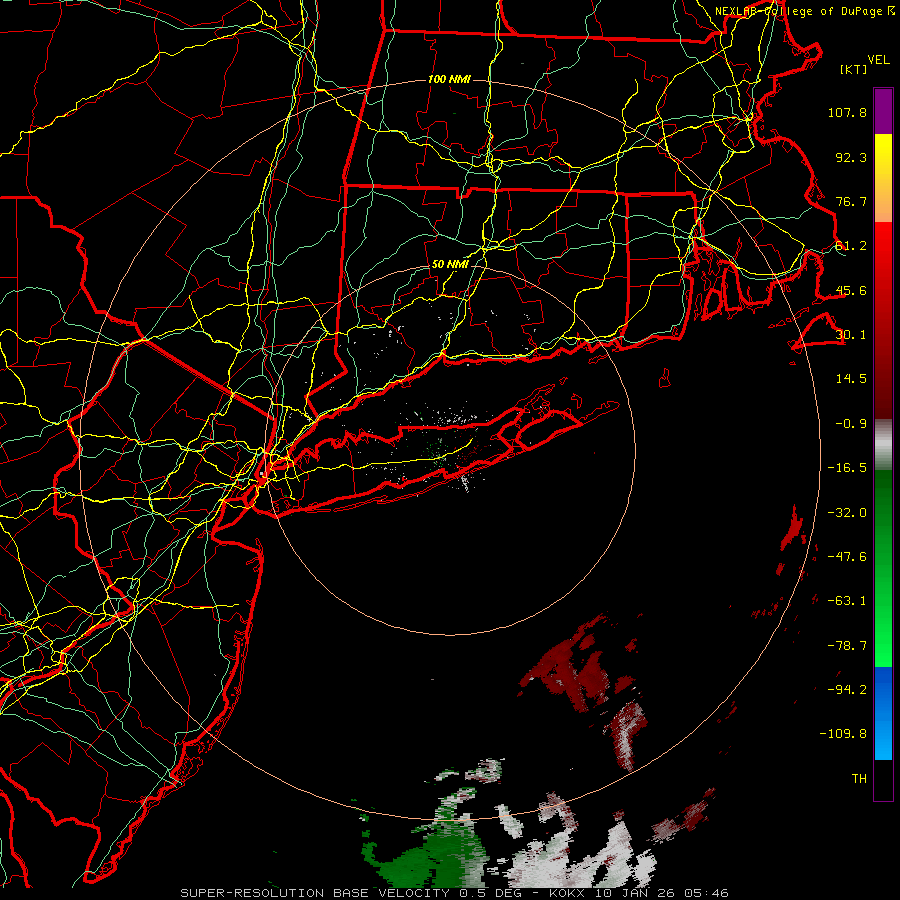Select the -94.2 scale value
The height and width of the screenshot is (900, 900).
[847, 689]
